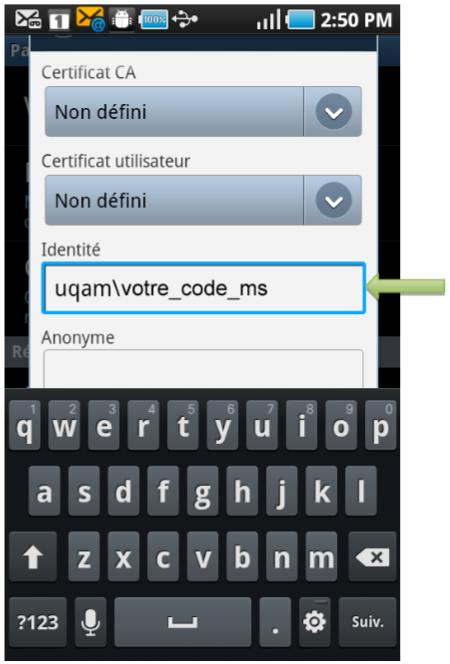The image size is (450, 664).
Task: Tap the email notification icon in status bar
Action: [x=91, y=19]
